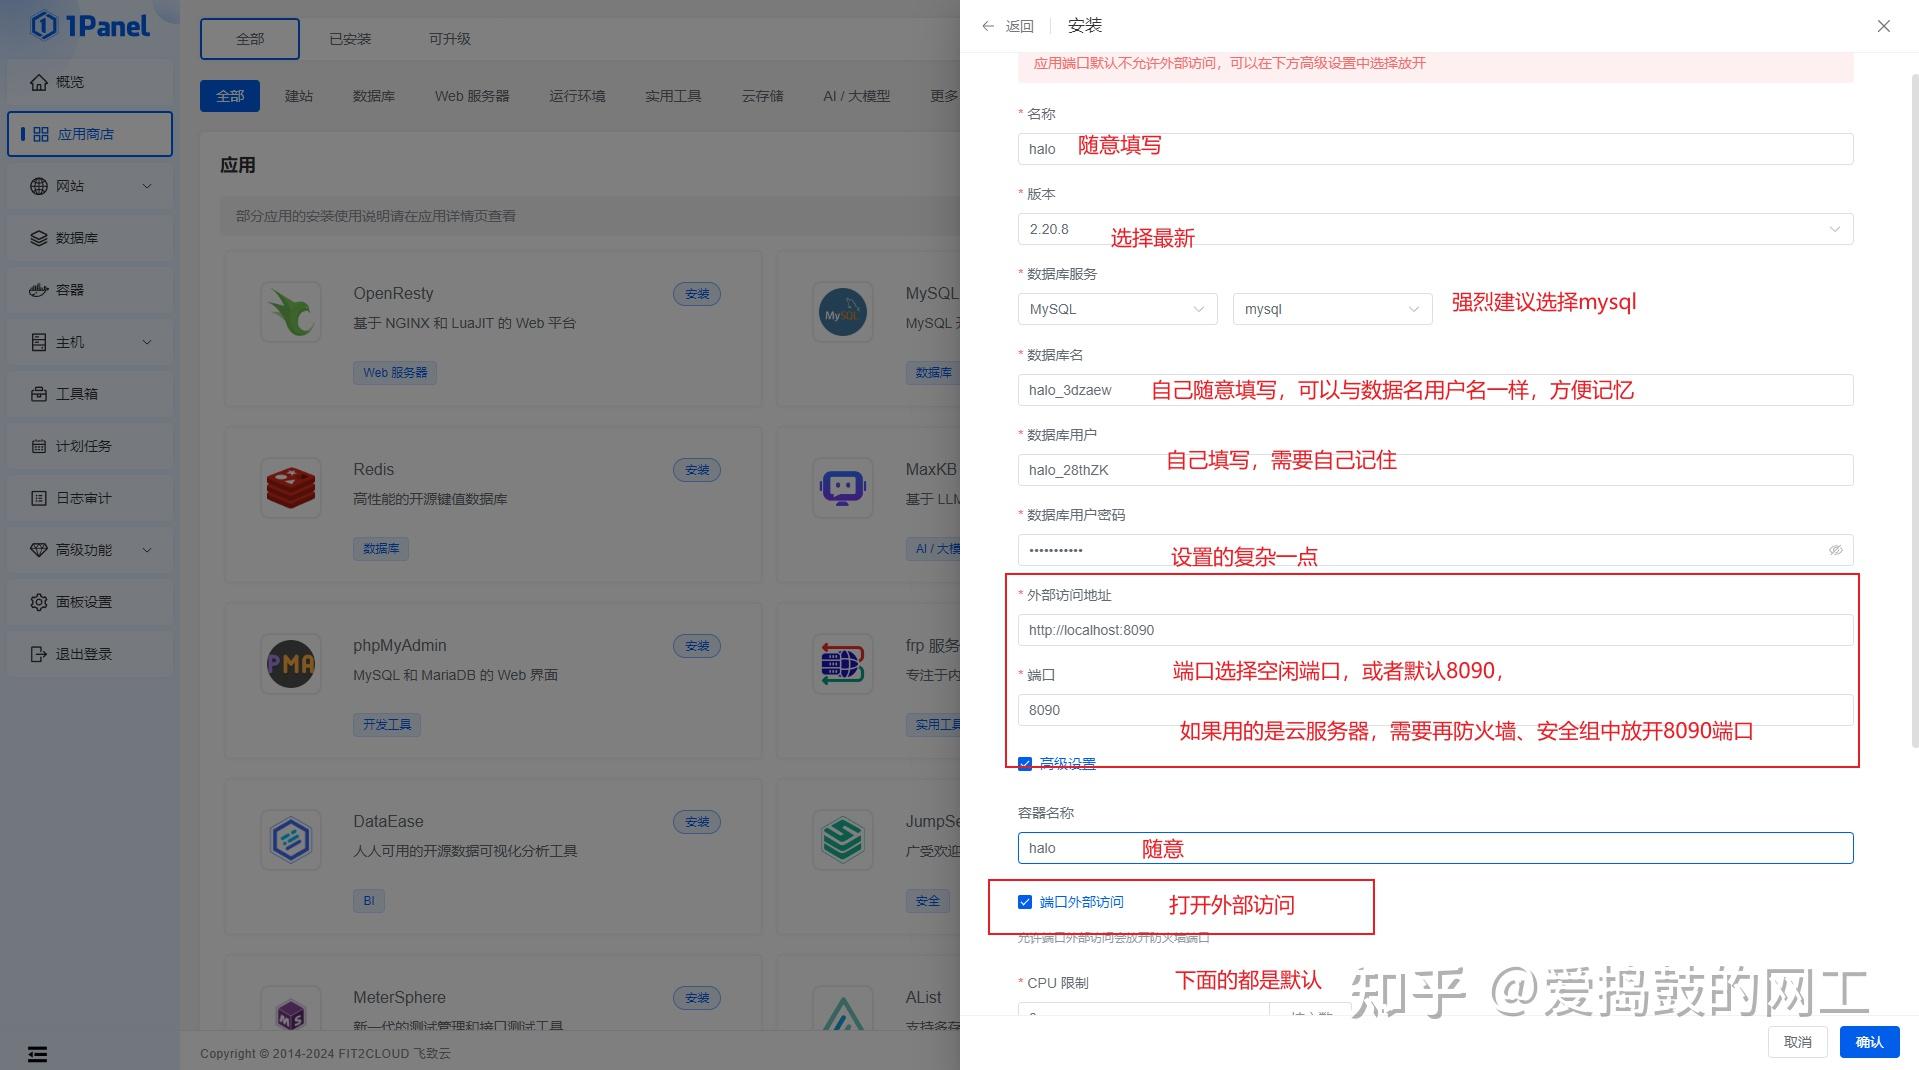The width and height of the screenshot is (1919, 1070).
Task: Select the top 全部 tab
Action: (250, 39)
